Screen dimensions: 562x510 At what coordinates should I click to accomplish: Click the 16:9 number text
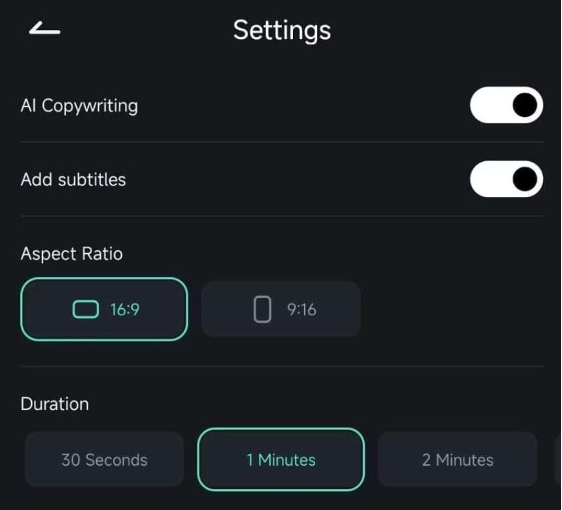point(125,310)
